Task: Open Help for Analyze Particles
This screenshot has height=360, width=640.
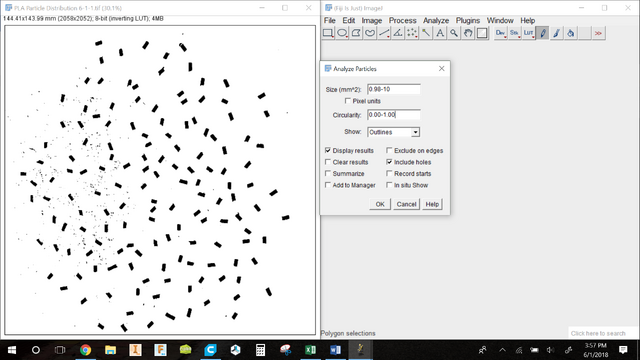Action: pyautogui.click(x=432, y=204)
